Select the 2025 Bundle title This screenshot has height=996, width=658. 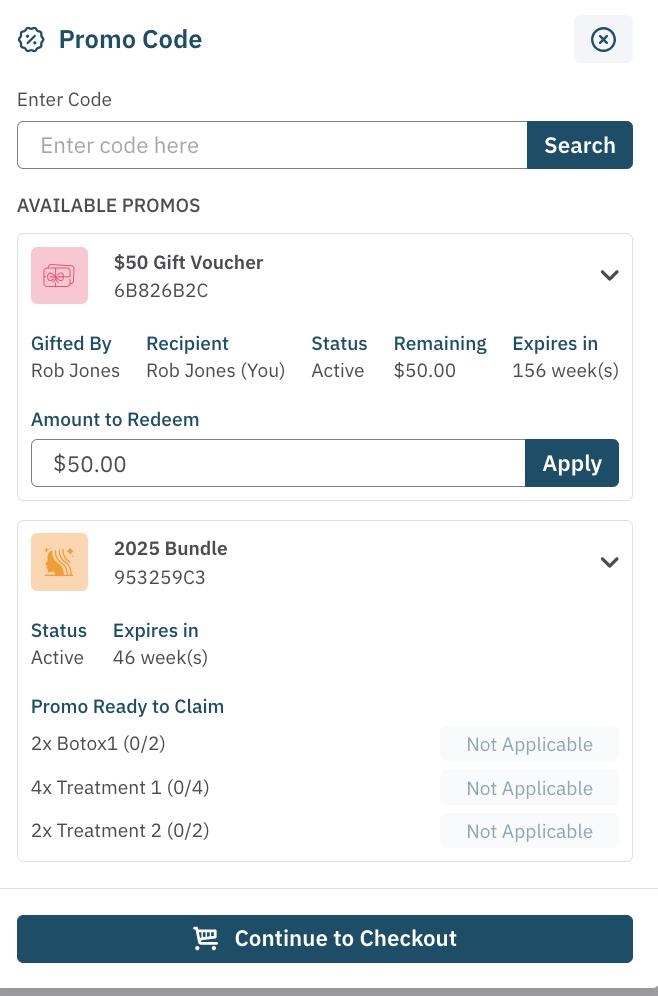pyautogui.click(x=170, y=549)
